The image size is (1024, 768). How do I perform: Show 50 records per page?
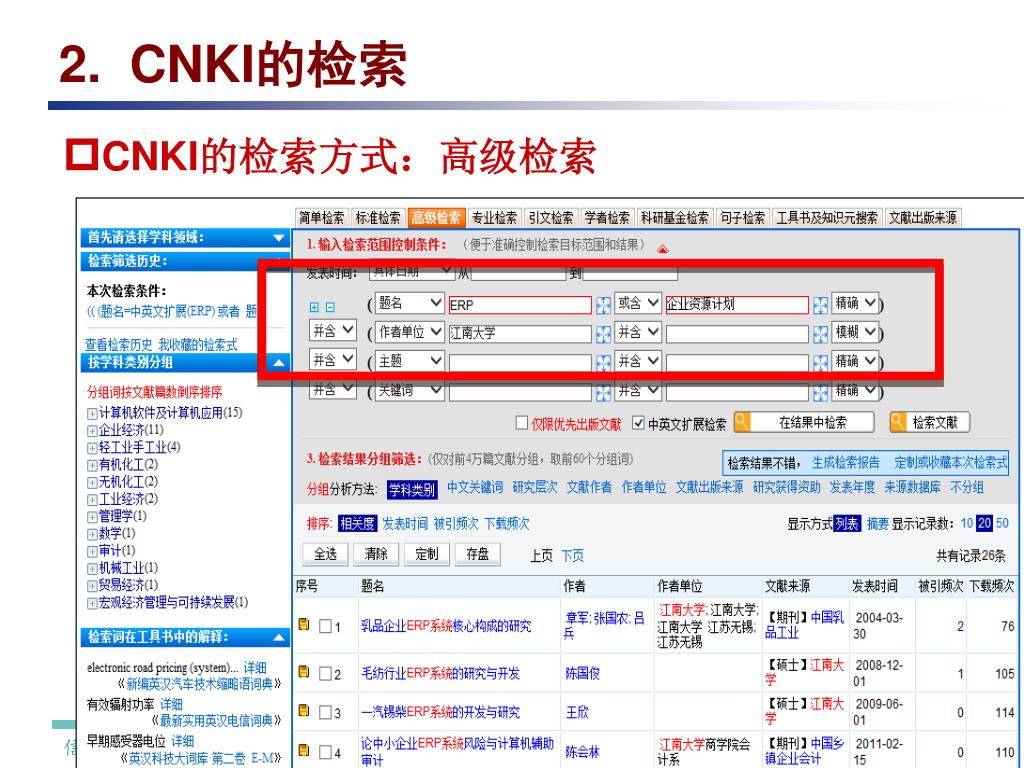[1002, 523]
